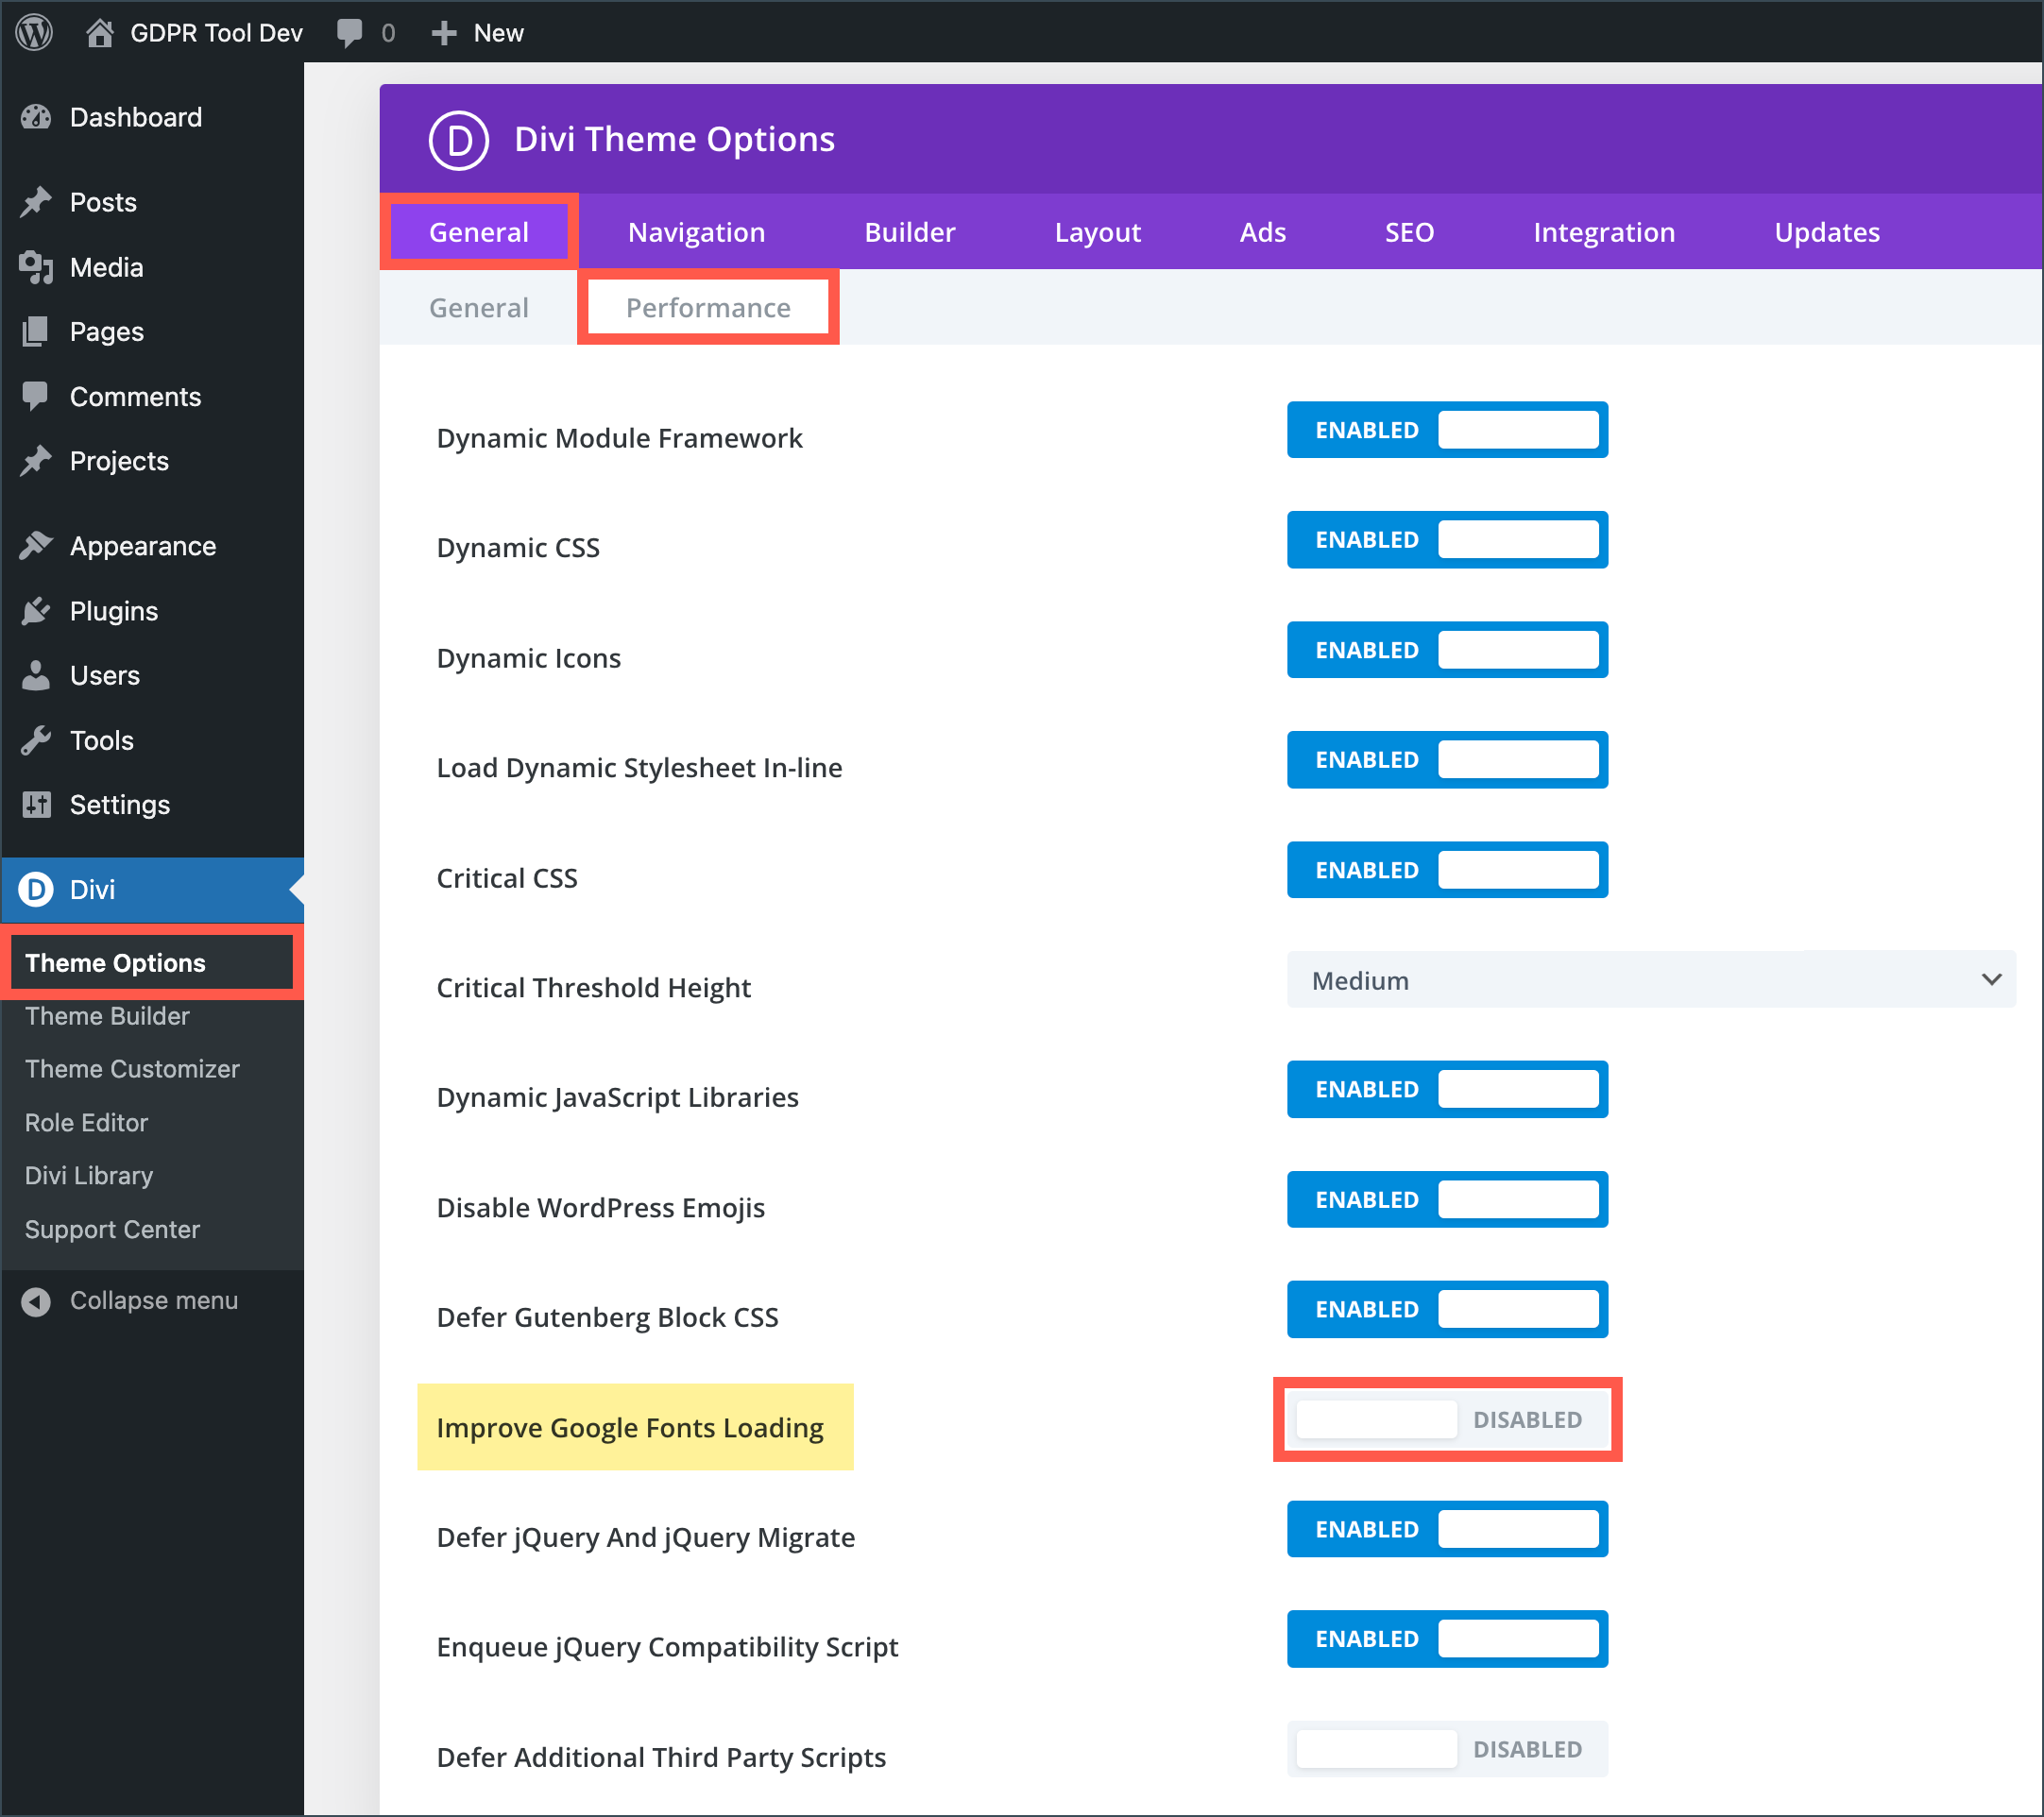Click the Collapse menu arrow icon
The height and width of the screenshot is (1817, 2044).
coord(36,1301)
